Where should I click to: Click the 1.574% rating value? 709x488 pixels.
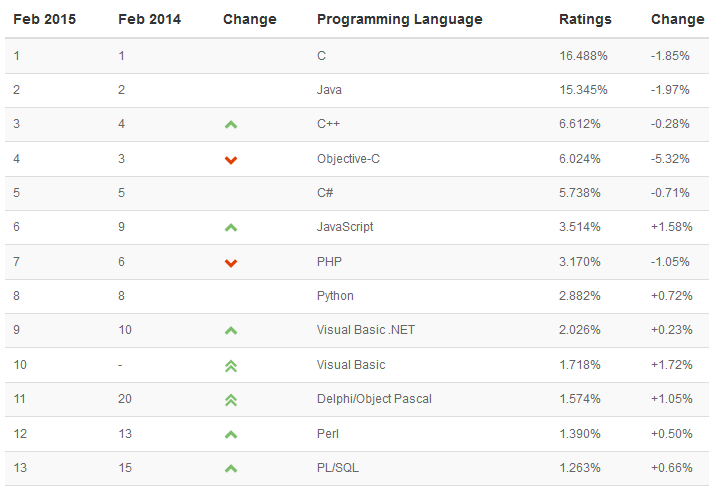point(580,399)
